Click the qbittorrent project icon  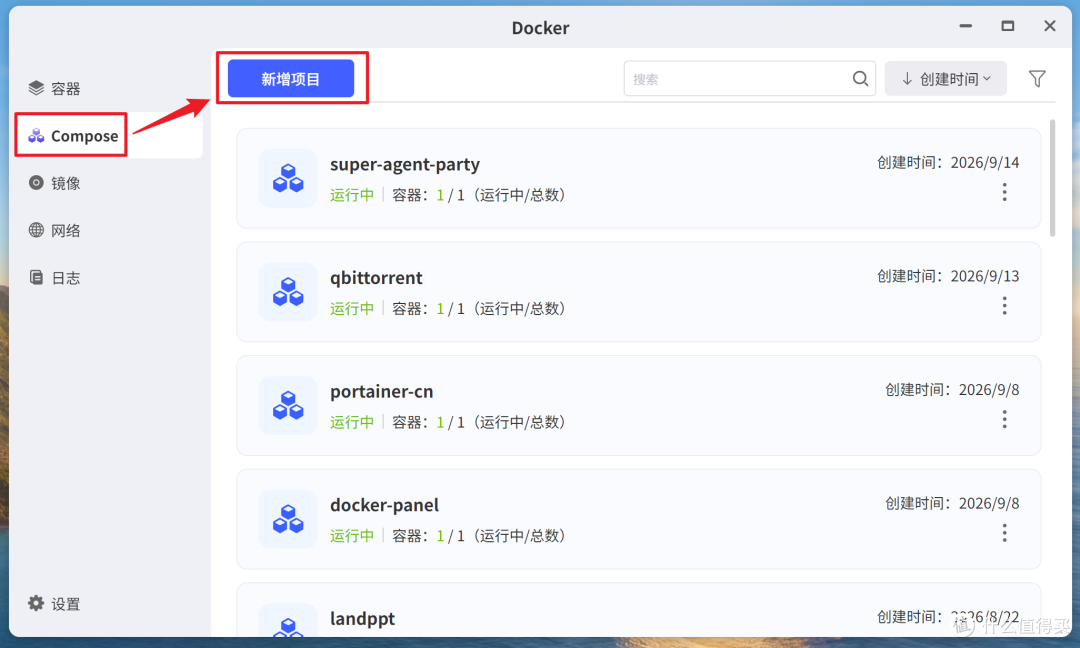click(x=288, y=292)
